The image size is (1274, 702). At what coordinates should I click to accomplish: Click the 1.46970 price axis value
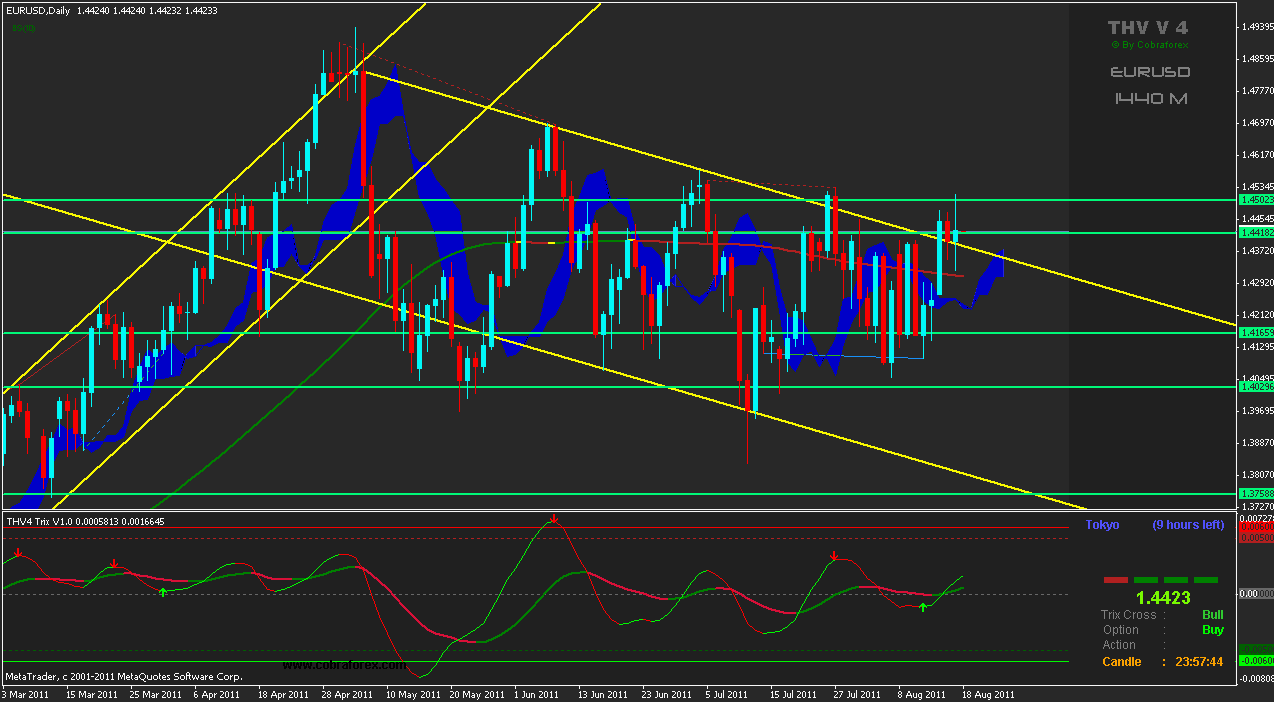pos(1256,123)
